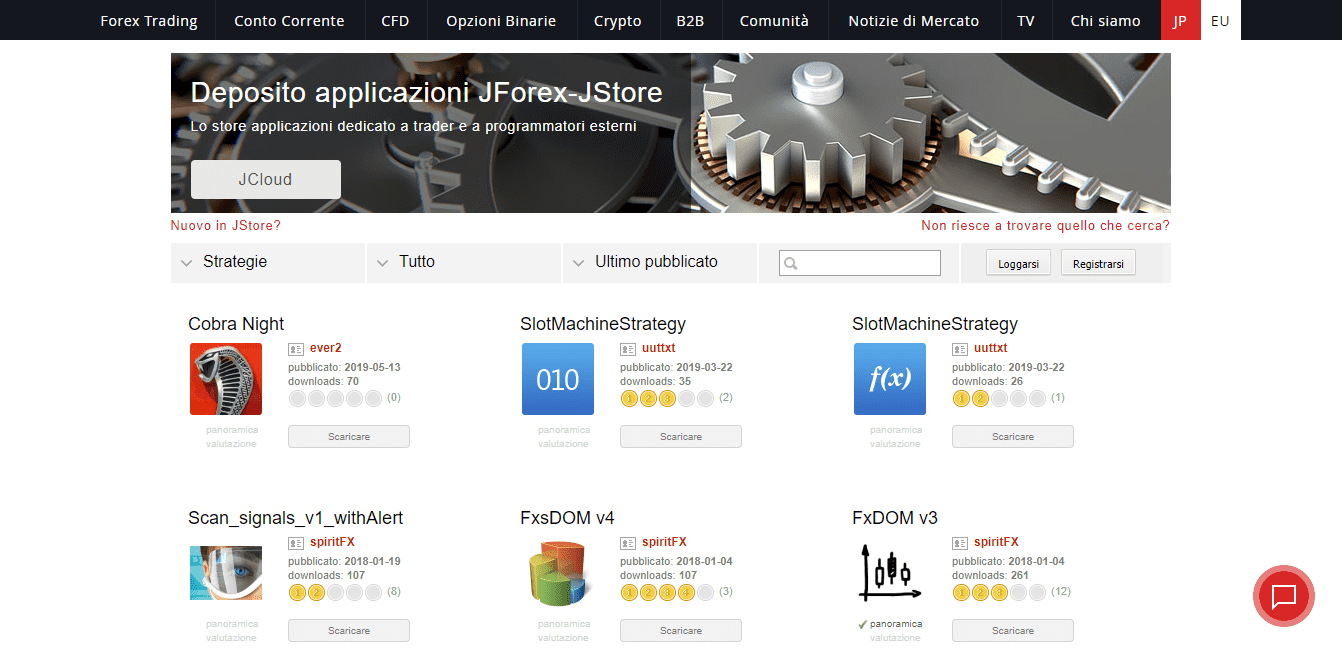The image size is (1342, 651).
Task: Open the Scan_signals_v1_withAlert title link
Action: tap(296, 518)
